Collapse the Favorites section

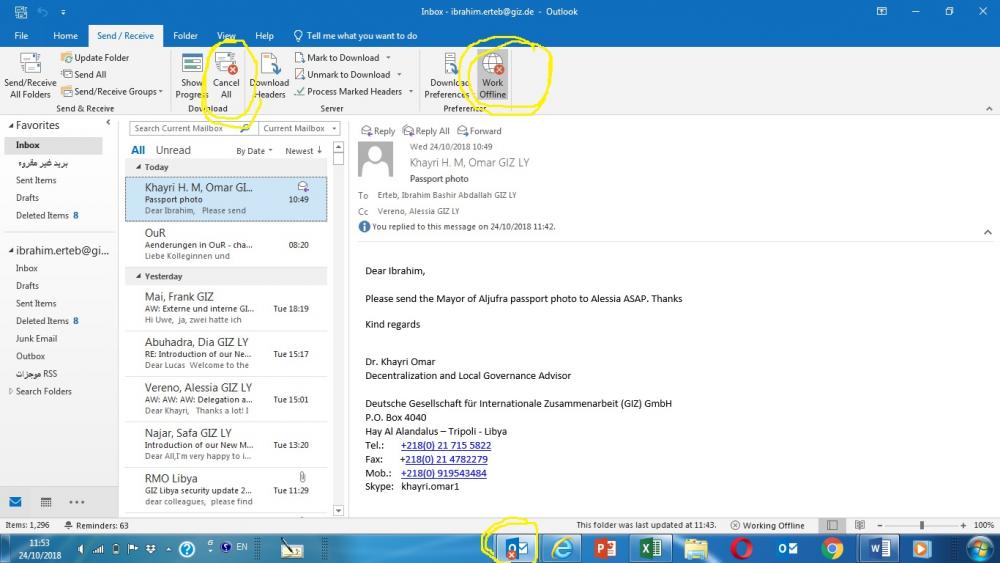10,126
